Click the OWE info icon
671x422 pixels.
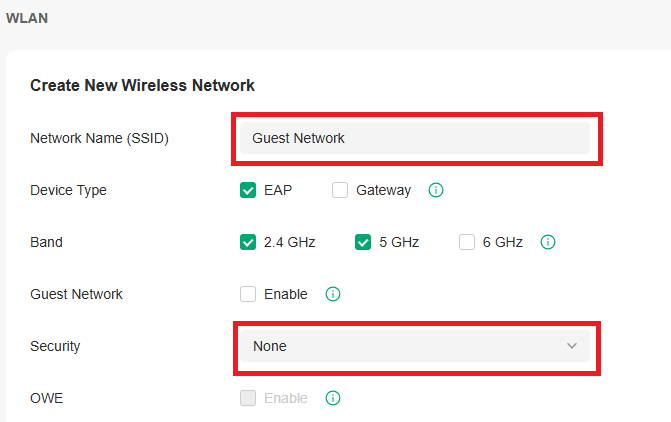pos(333,398)
